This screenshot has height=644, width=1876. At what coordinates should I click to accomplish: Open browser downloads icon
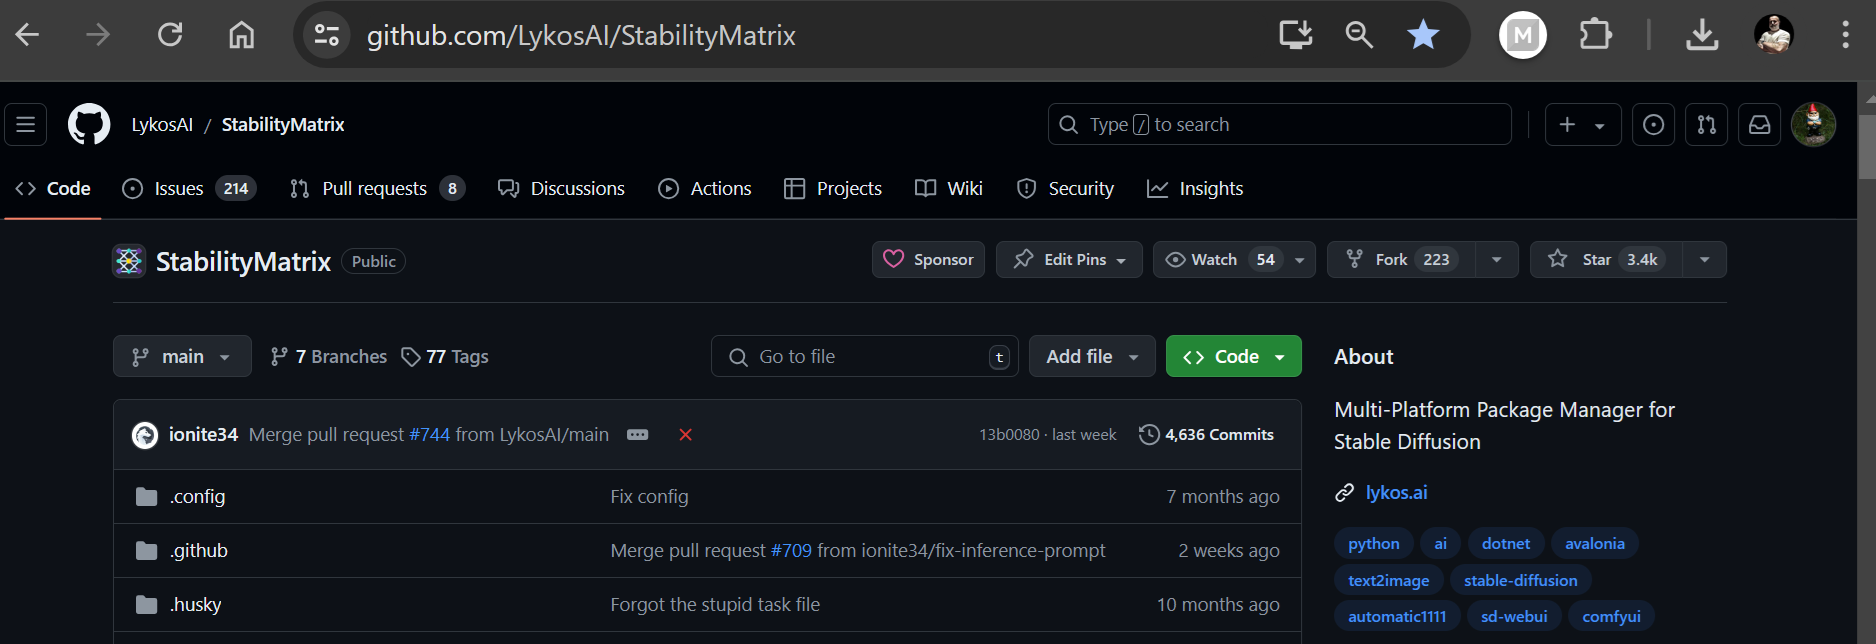pos(1702,35)
